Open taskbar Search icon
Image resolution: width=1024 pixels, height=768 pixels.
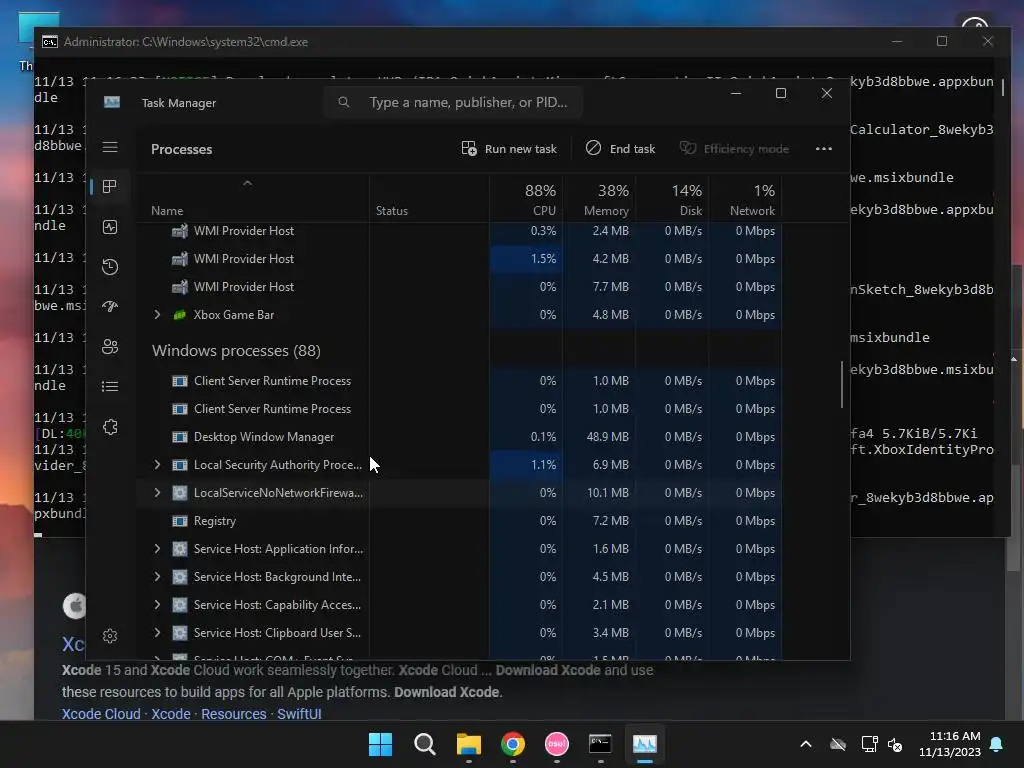424,744
